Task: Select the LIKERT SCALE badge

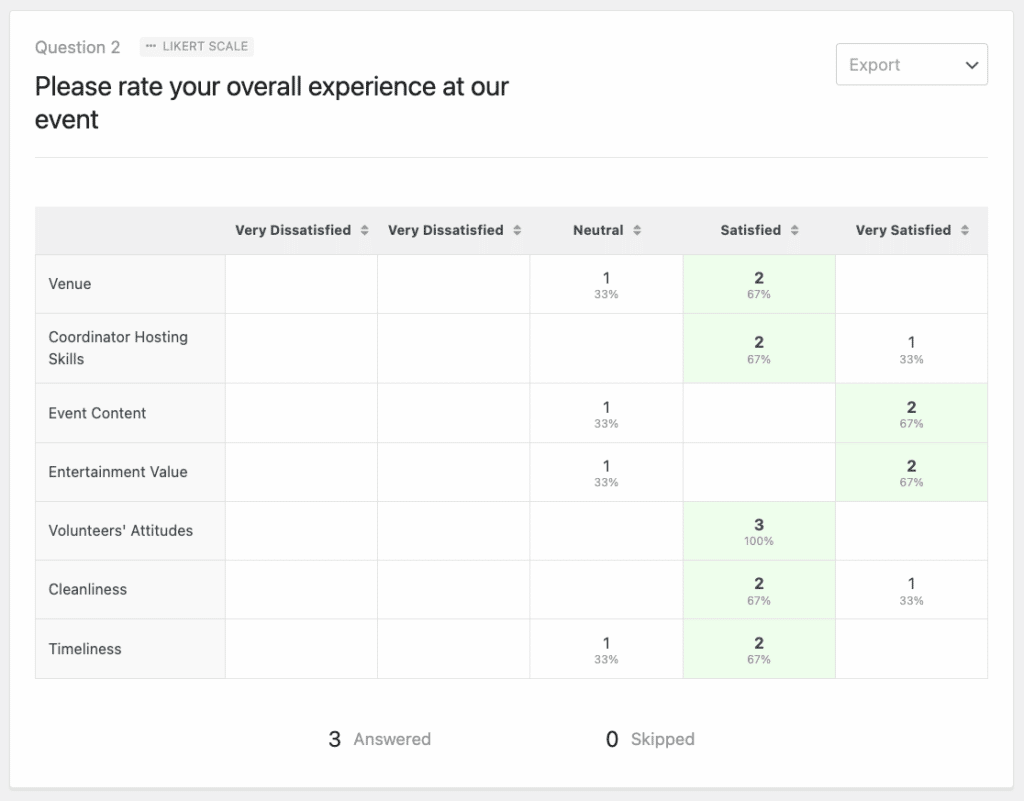Action: 196,46
